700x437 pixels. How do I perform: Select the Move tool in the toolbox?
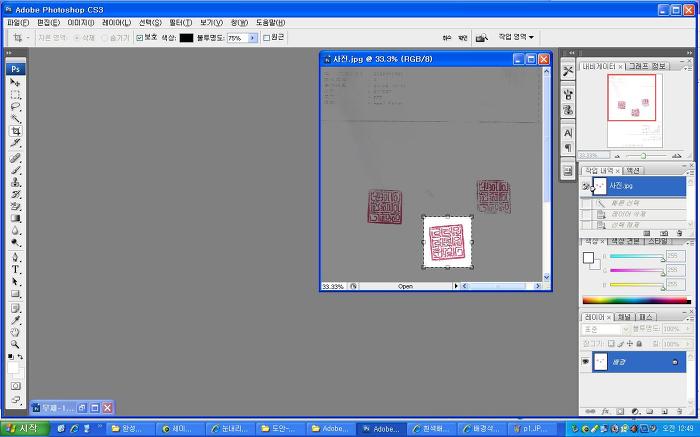[x=16, y=82]
